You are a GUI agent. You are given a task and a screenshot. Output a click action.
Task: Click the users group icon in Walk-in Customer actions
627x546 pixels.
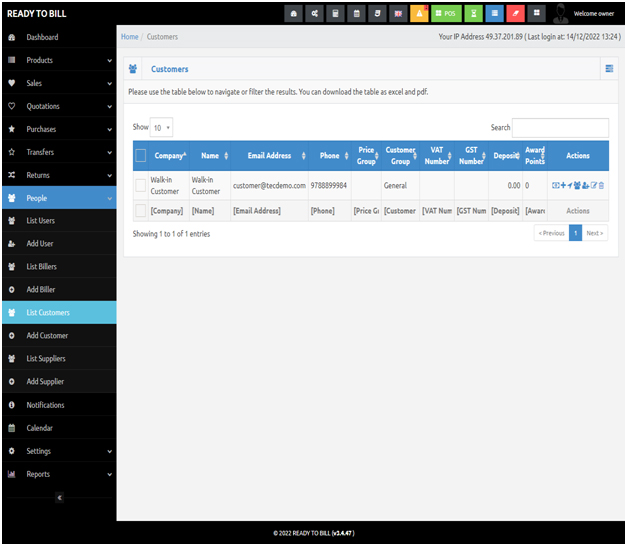pos(577,186)
